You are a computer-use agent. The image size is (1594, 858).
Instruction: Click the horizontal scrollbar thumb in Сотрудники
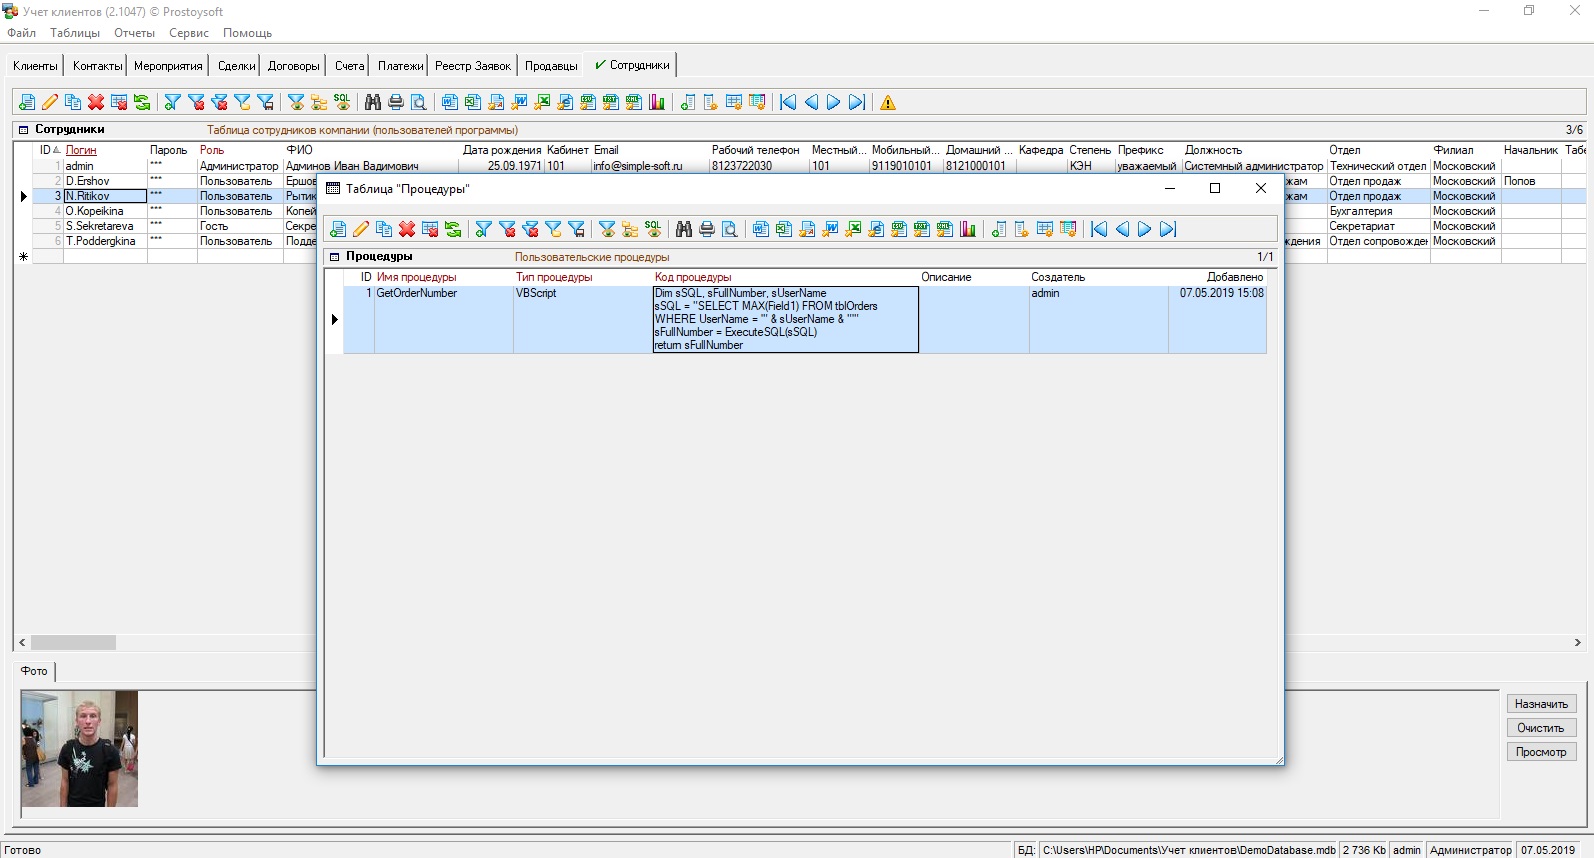pos(73,643)
